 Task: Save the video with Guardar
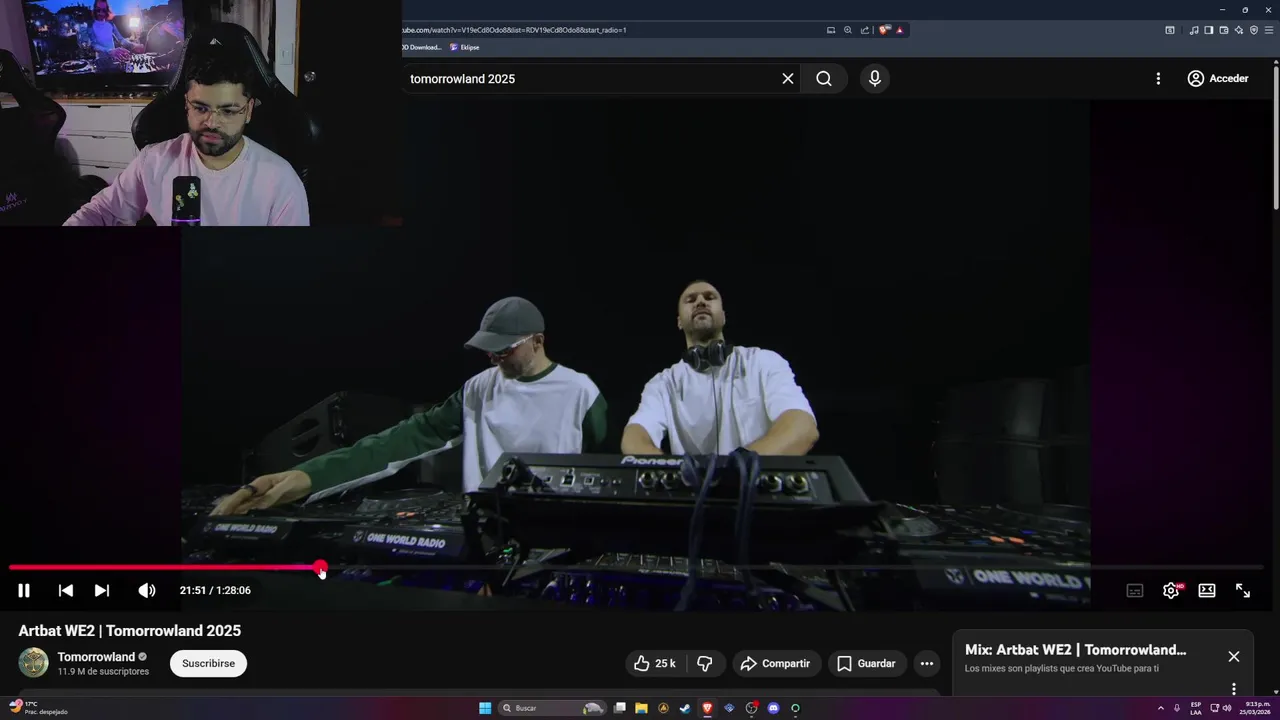click(x=867, y=663)
